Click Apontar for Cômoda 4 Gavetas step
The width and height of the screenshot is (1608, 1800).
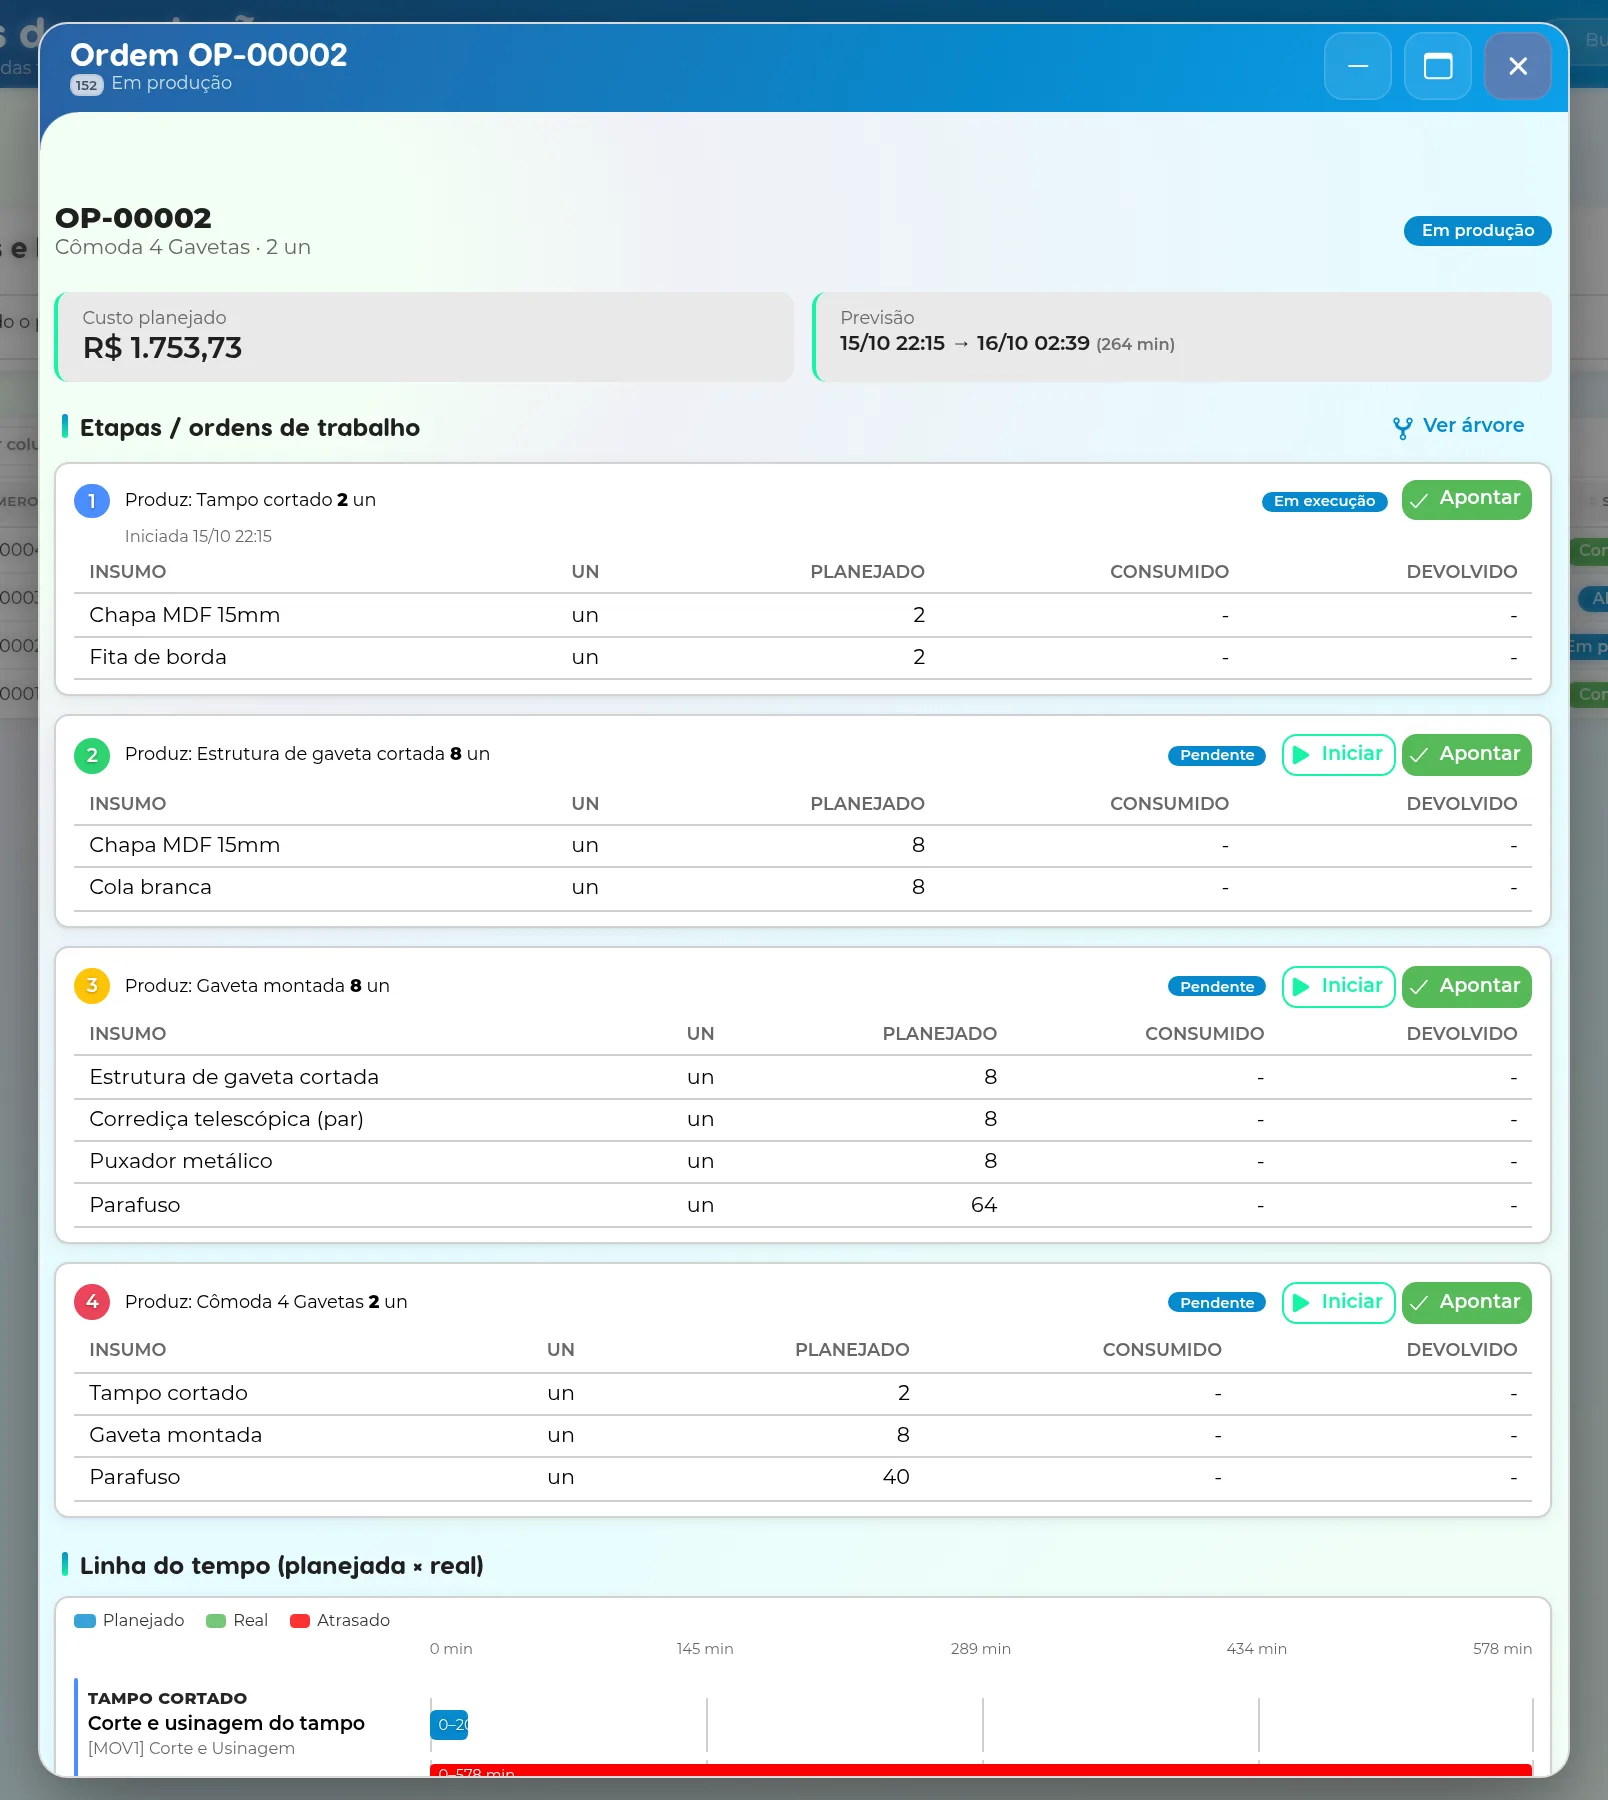(1466, 1303)
